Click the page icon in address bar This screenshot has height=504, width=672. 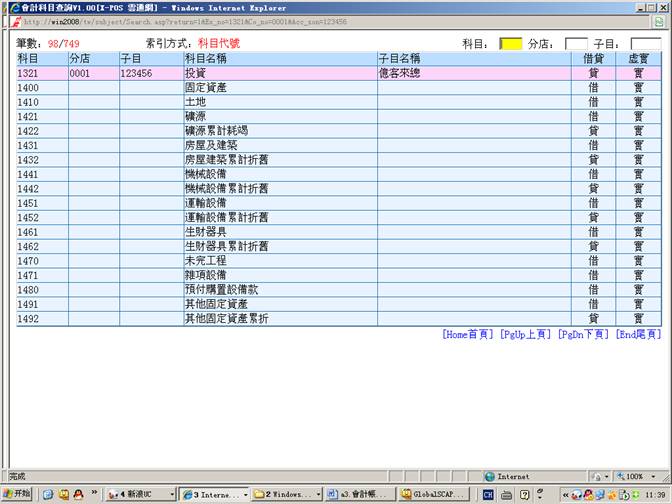click(x=17, y=21)
